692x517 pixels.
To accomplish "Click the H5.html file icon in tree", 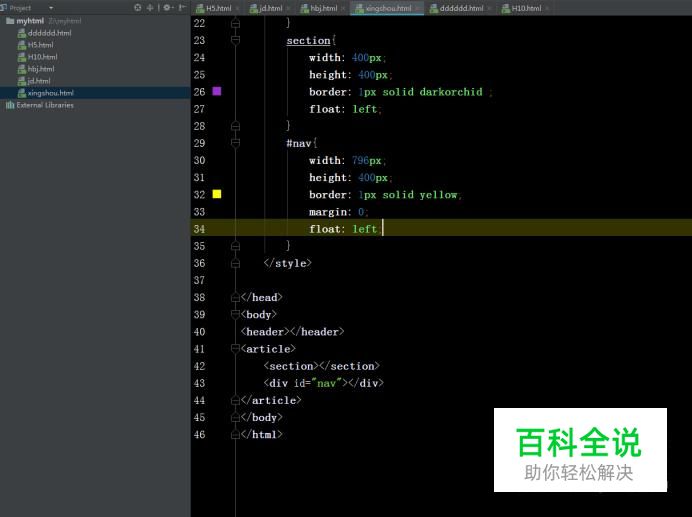I will (x=22, y=45).
